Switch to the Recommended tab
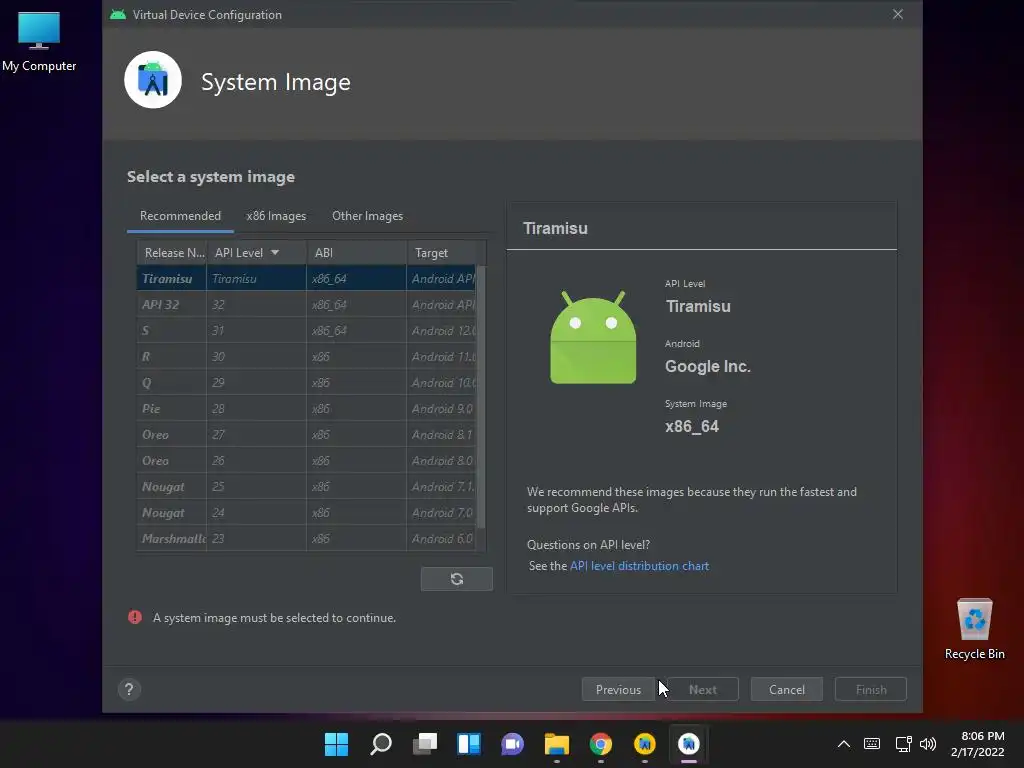The width and height of the screenshot is (1024, 768). pos(180,216)
